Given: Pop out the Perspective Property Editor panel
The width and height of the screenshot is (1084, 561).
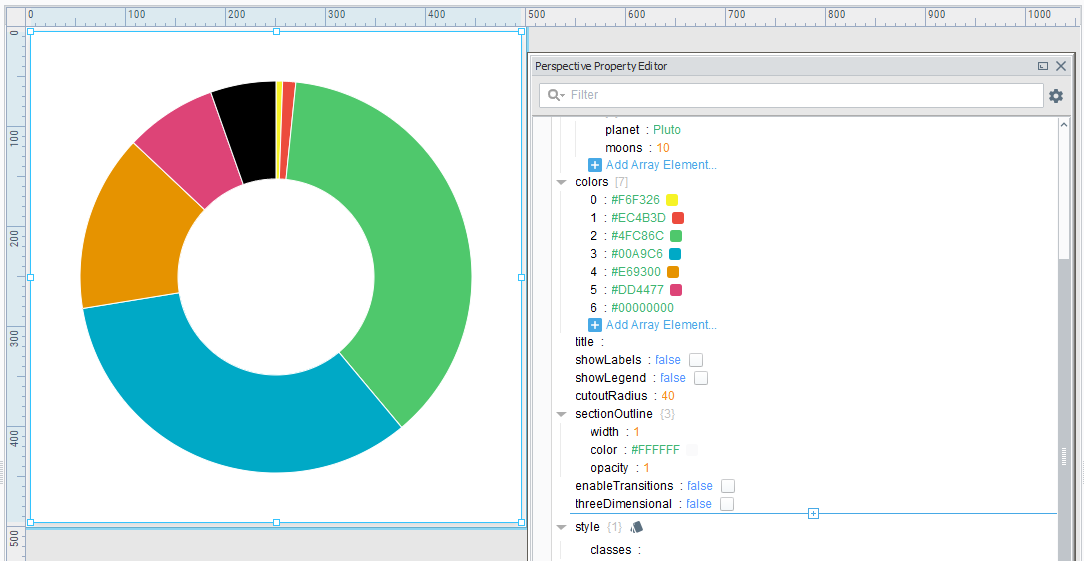Looking at the screenshot, I should pyautogui.click(x=1043, y=66).
